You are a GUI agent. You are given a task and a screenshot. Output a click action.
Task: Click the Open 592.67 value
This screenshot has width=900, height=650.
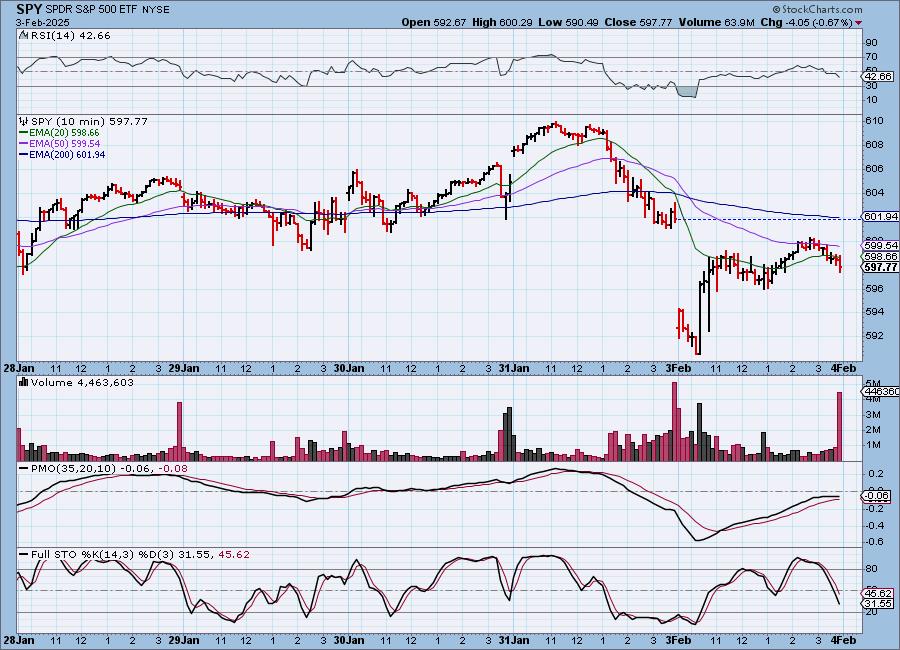434,22
